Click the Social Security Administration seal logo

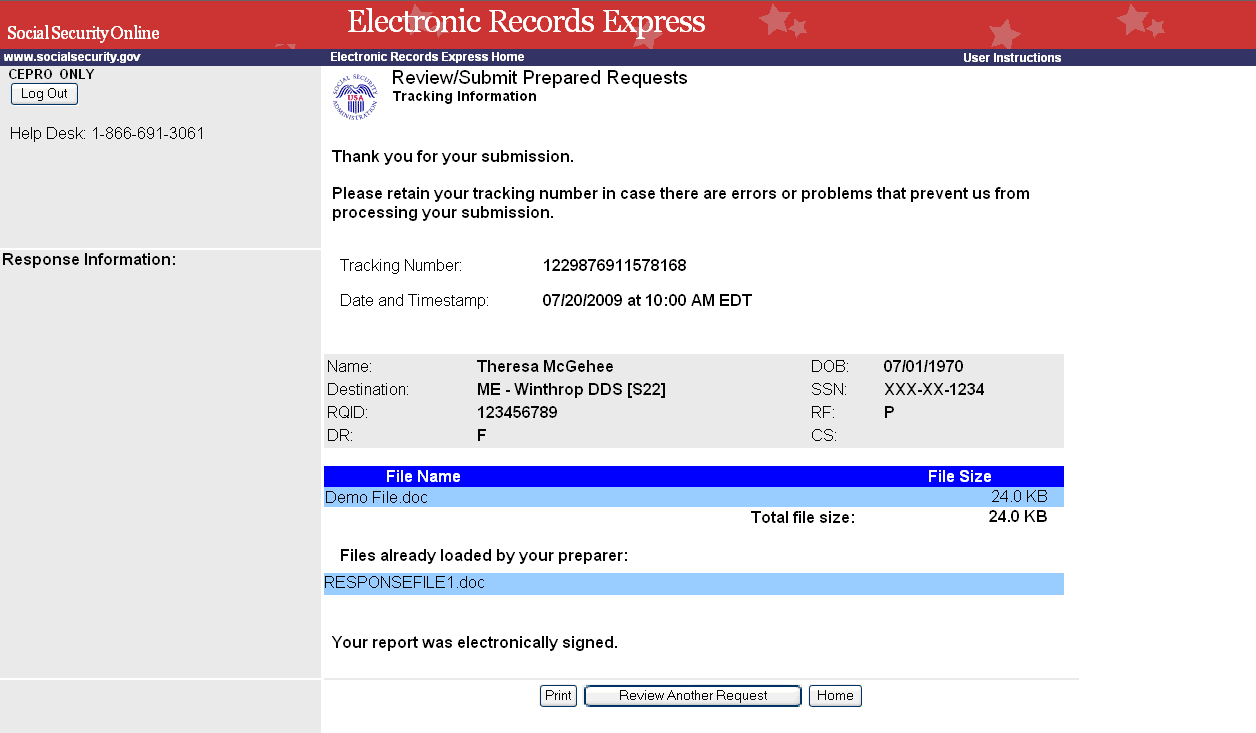click(x=355, y=97)
